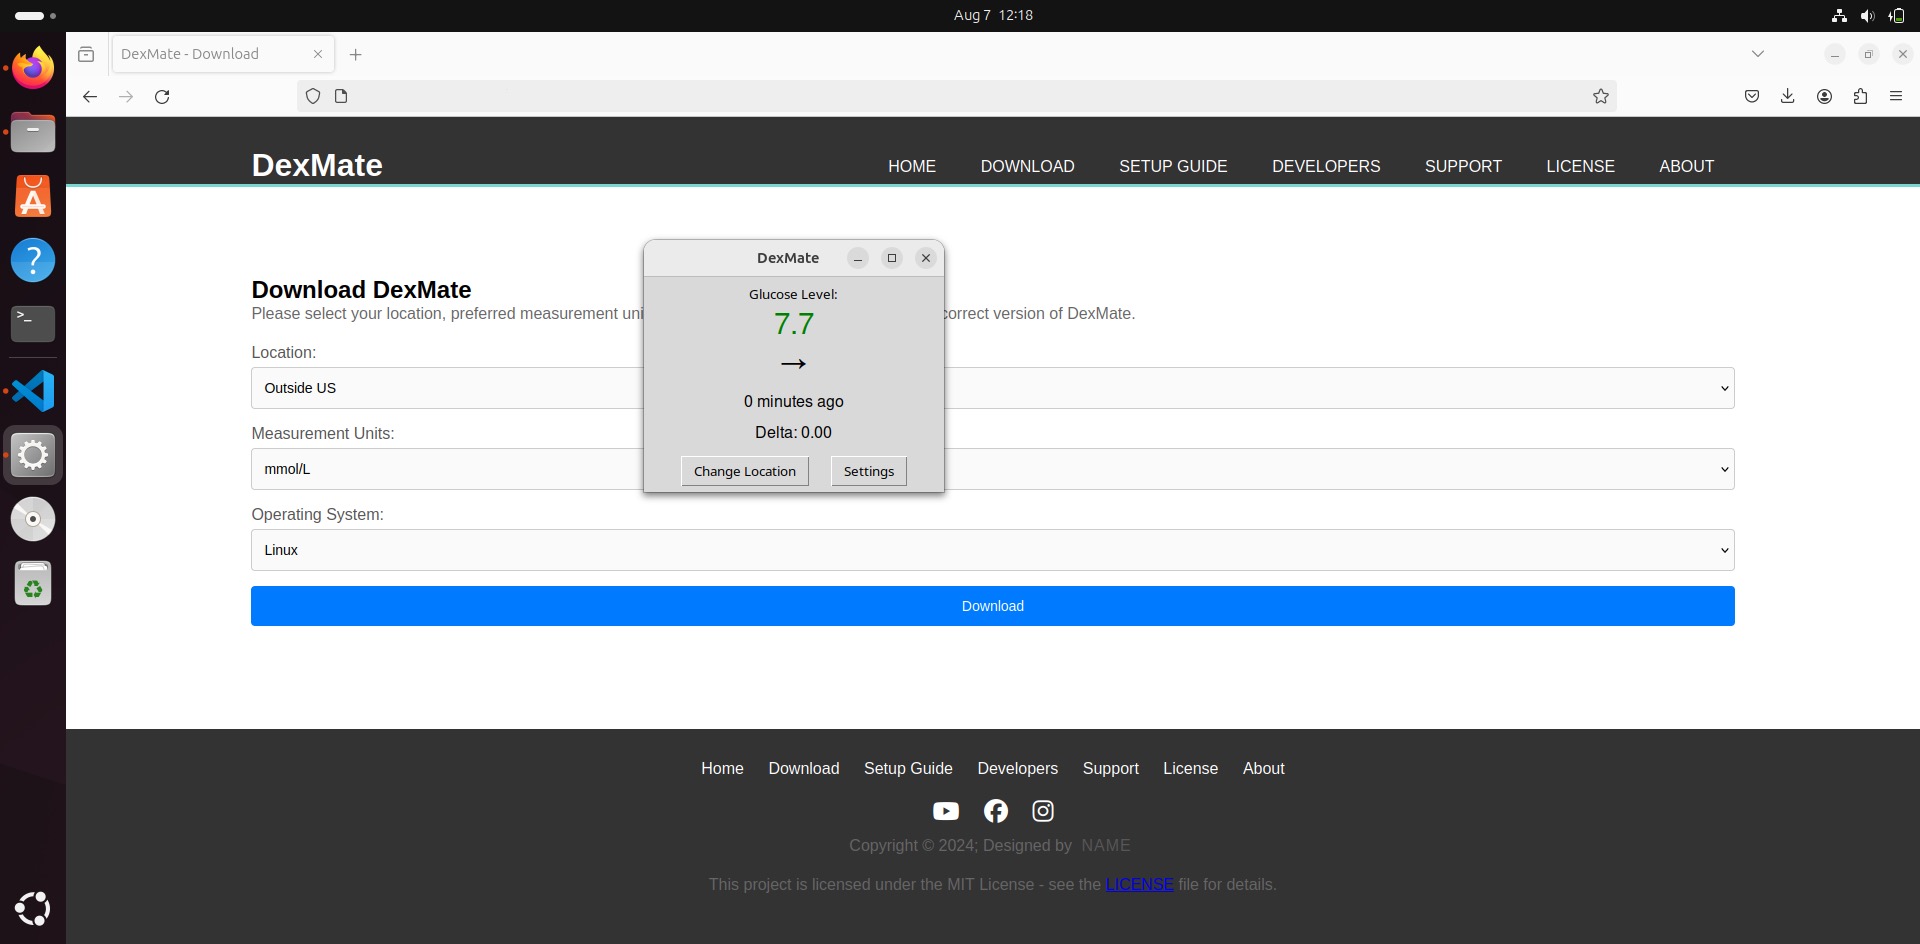Open LICENSE in the top navigation
1920x944 pixels.
click(1580, 166)
